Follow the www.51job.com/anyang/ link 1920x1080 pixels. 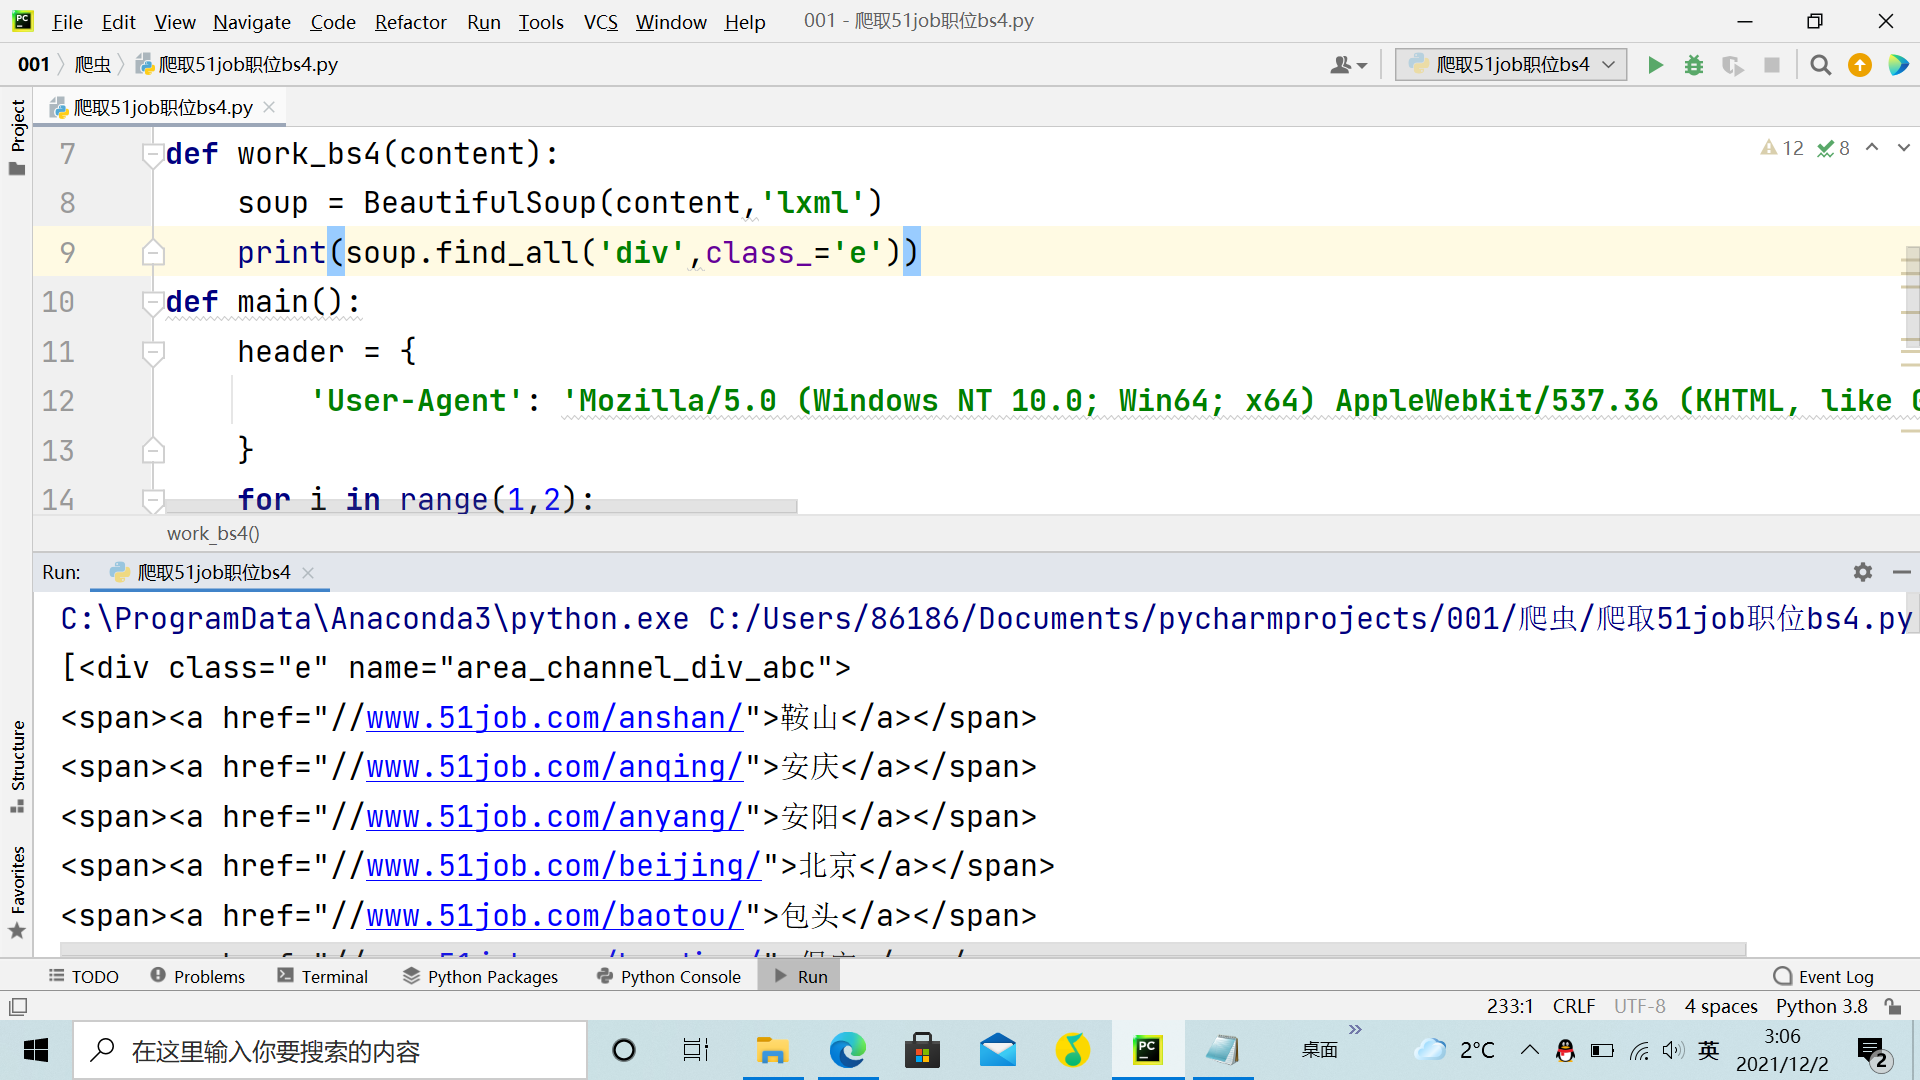[555, 817]
